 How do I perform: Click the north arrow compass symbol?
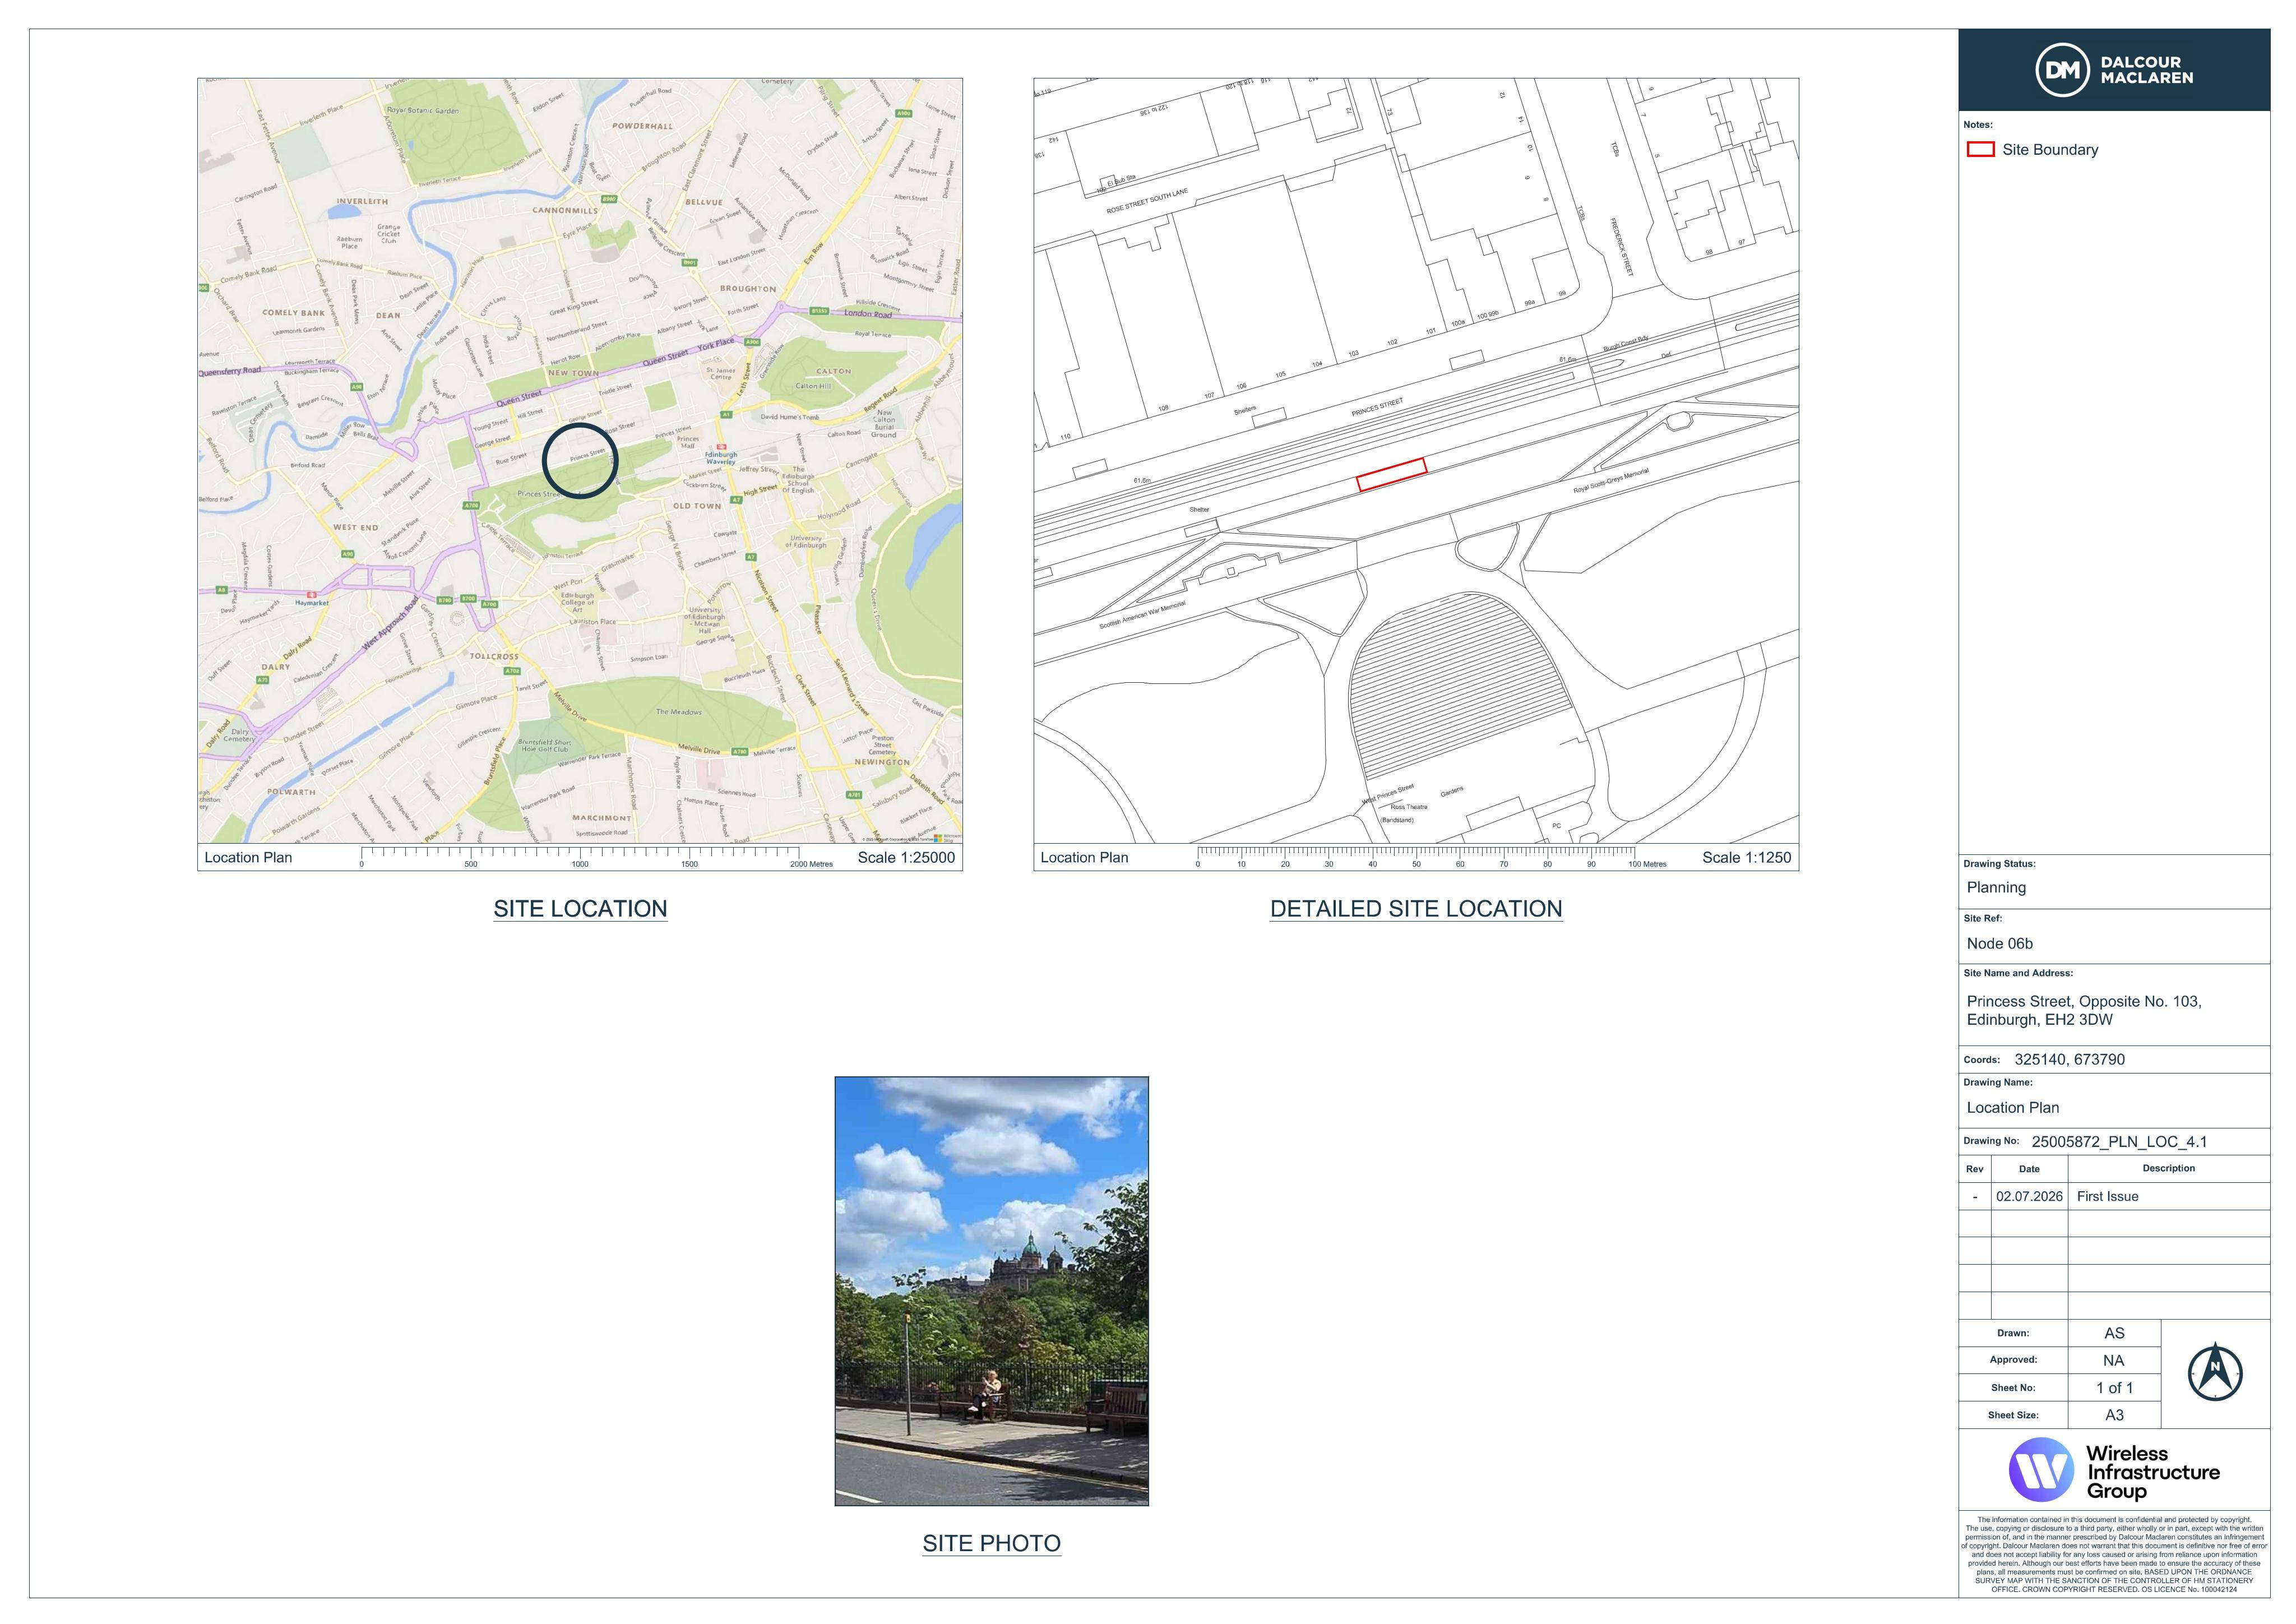pos(2215,1372)
